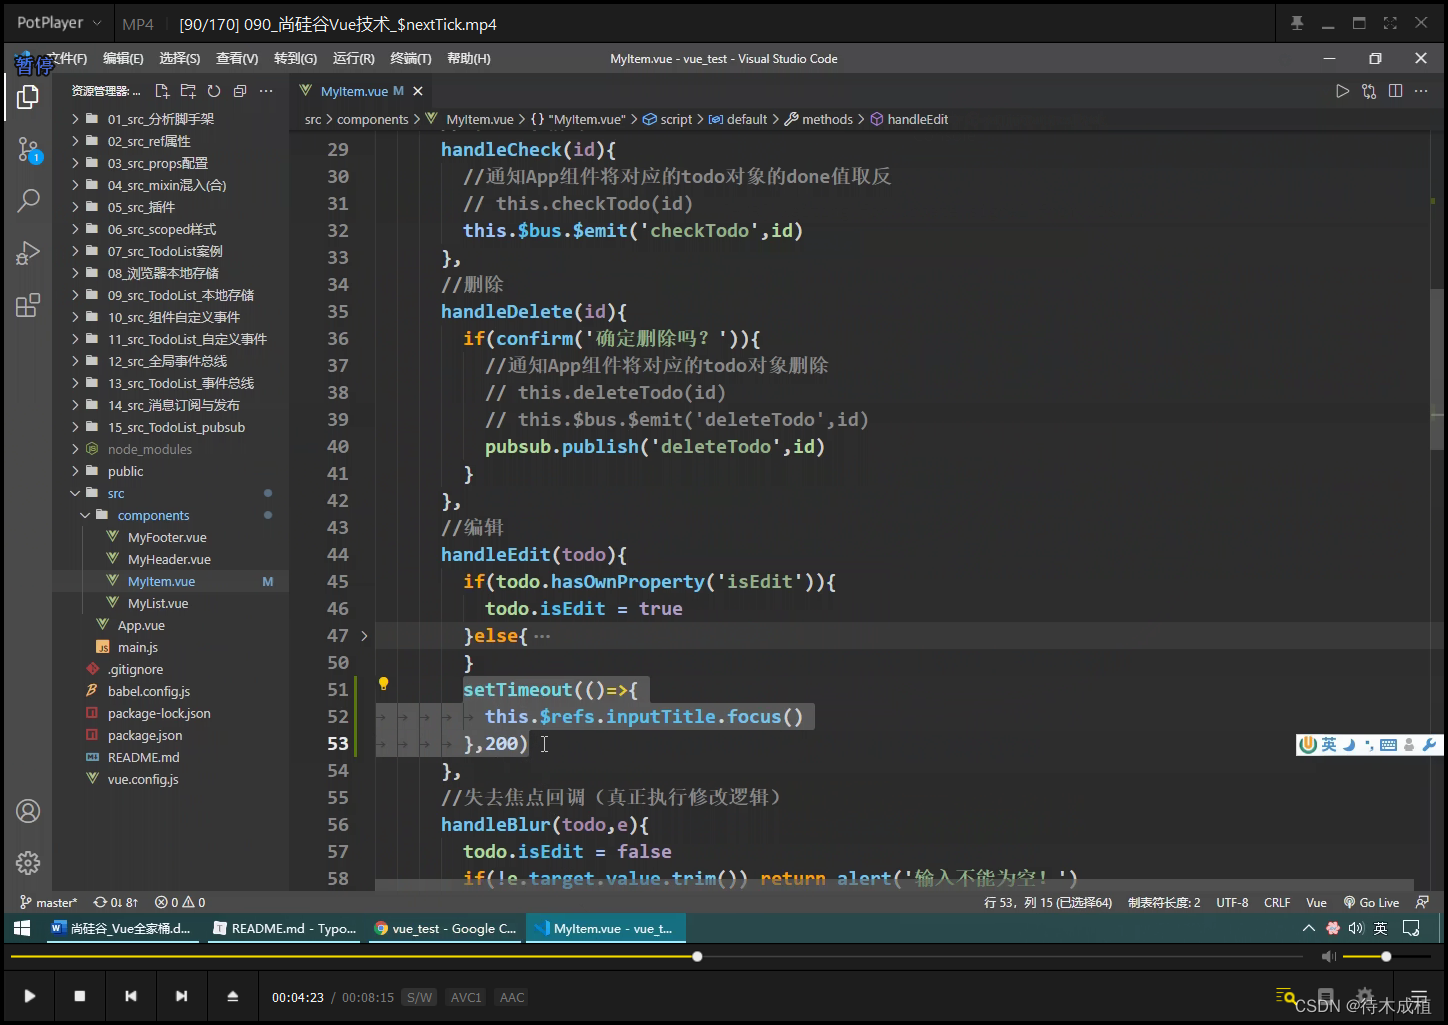Click the errors and warnings count in the status bar
The height and width of the screenshot is (1025, 1448).
[x=181, y=902]
